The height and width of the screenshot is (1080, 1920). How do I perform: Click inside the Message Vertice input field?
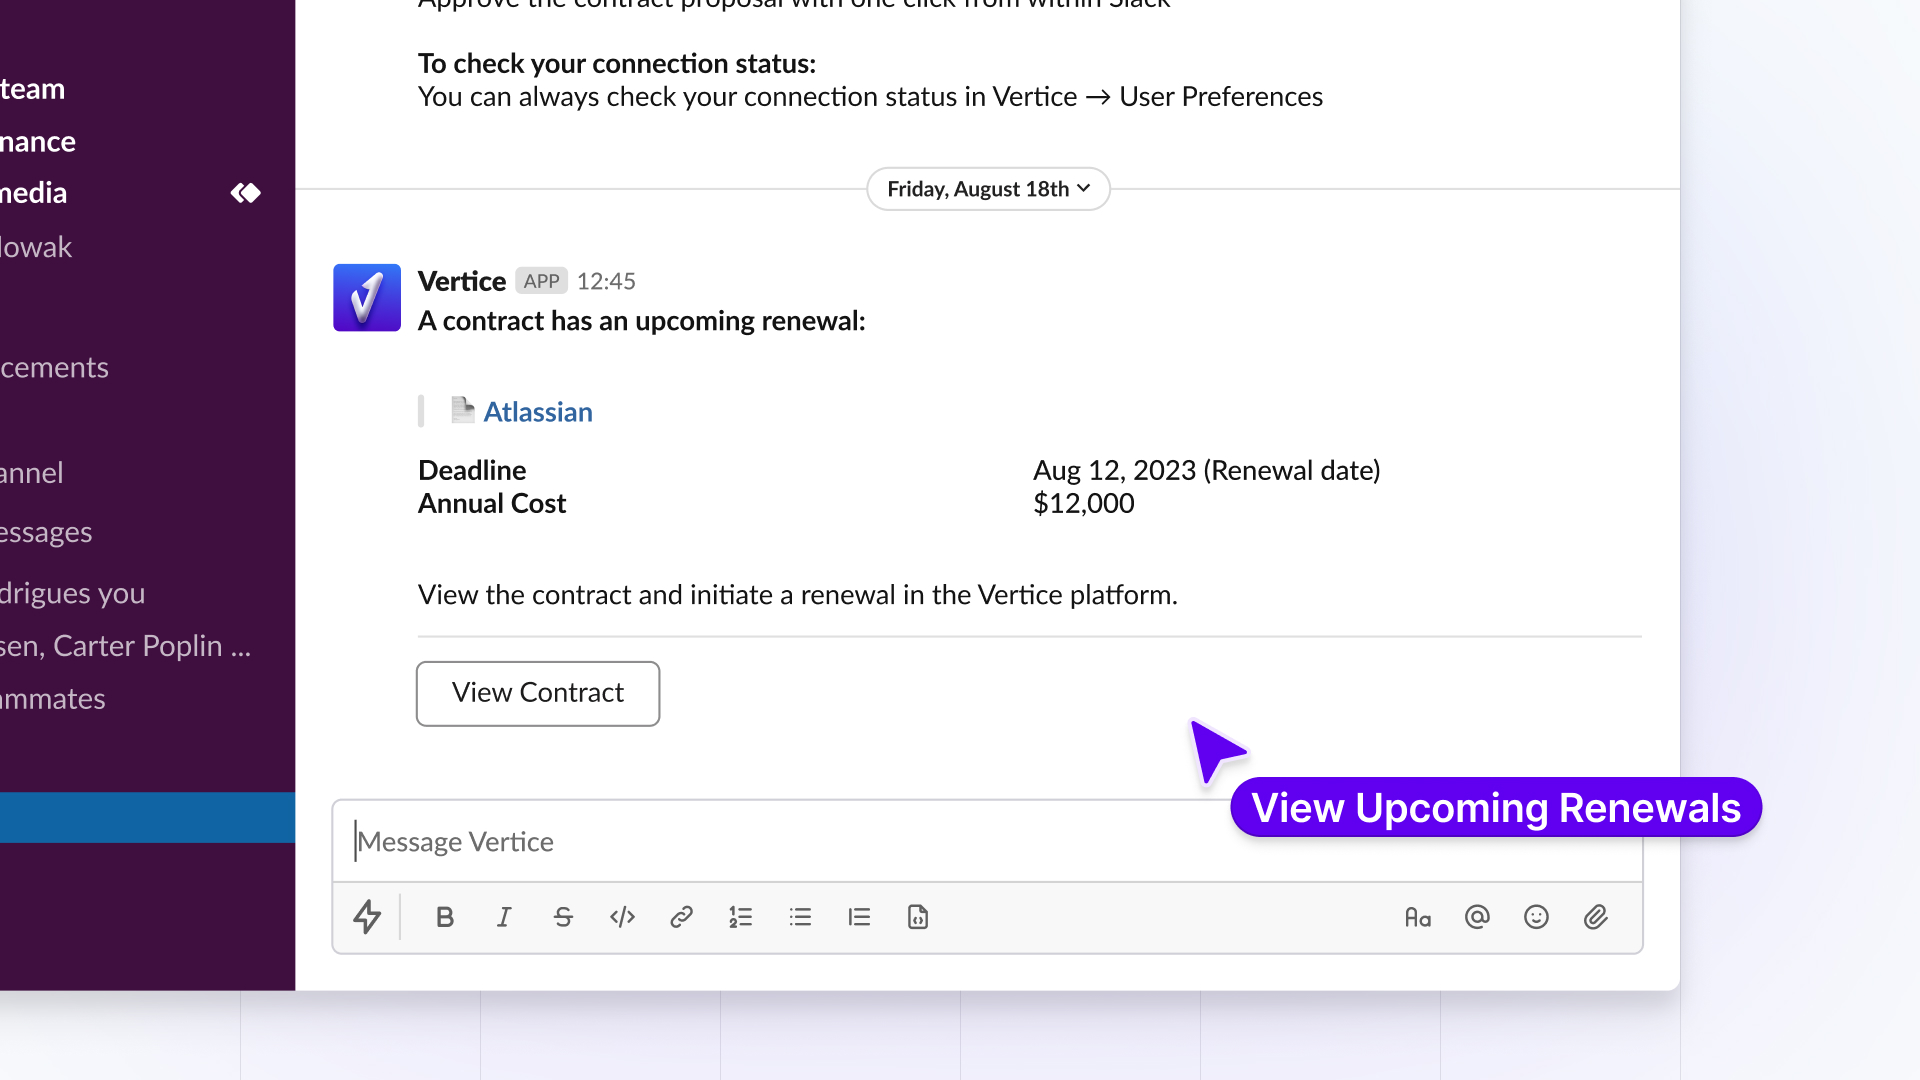point(800,841)
